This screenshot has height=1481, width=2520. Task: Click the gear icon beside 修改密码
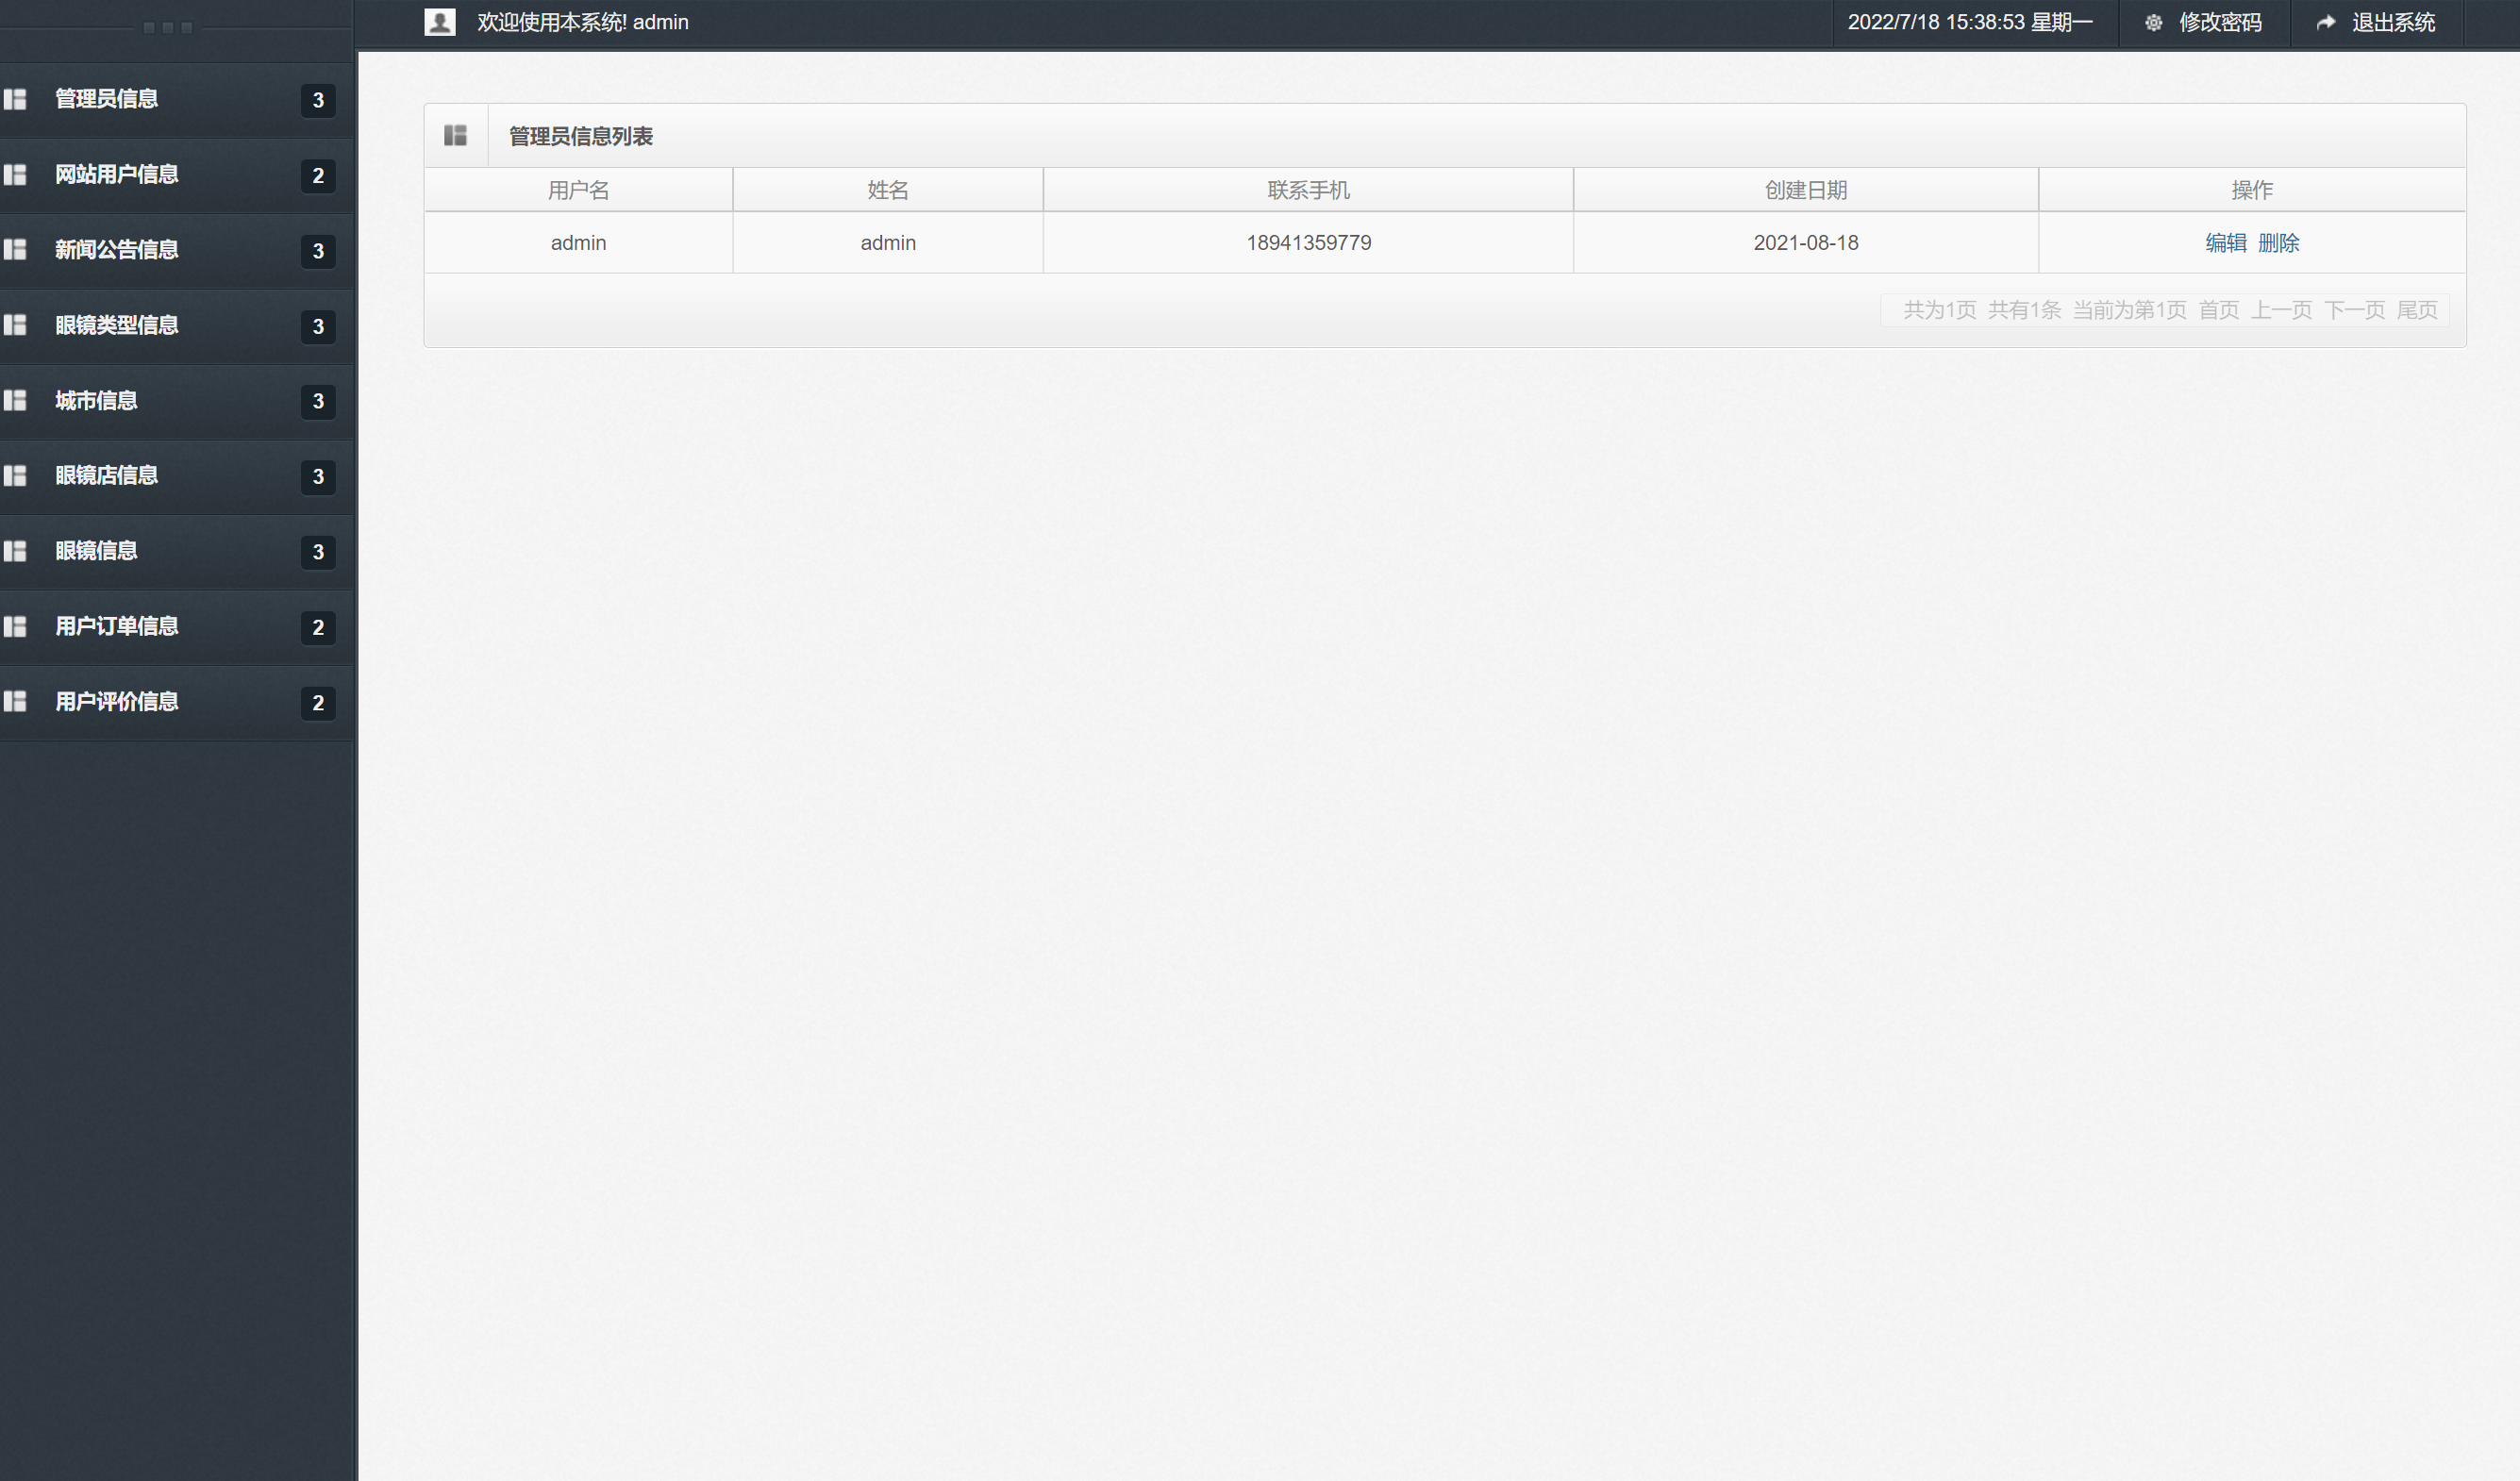[x=2153, y=22]
